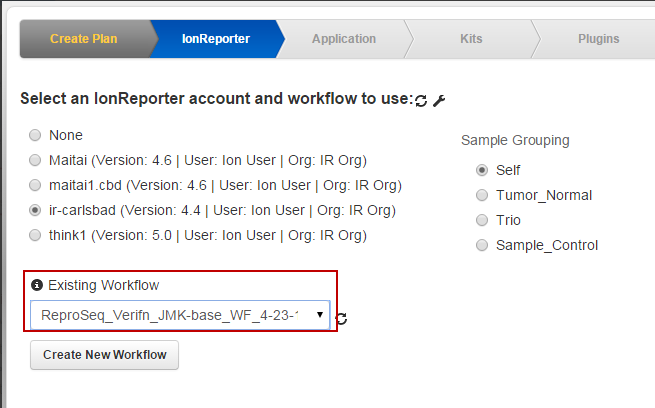Set Sample Grouping to Self
Viewport: 655px width, 408px height.
coord(483,170)
